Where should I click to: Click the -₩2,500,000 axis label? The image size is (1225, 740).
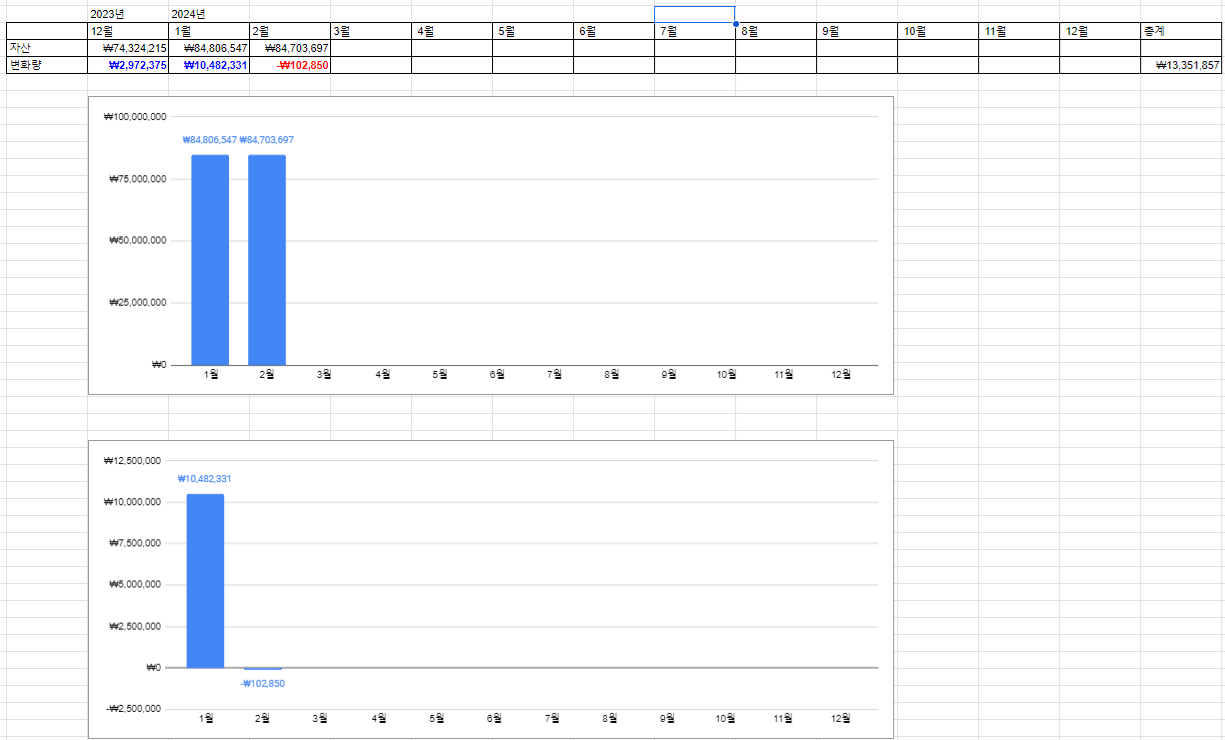(135, 709)
